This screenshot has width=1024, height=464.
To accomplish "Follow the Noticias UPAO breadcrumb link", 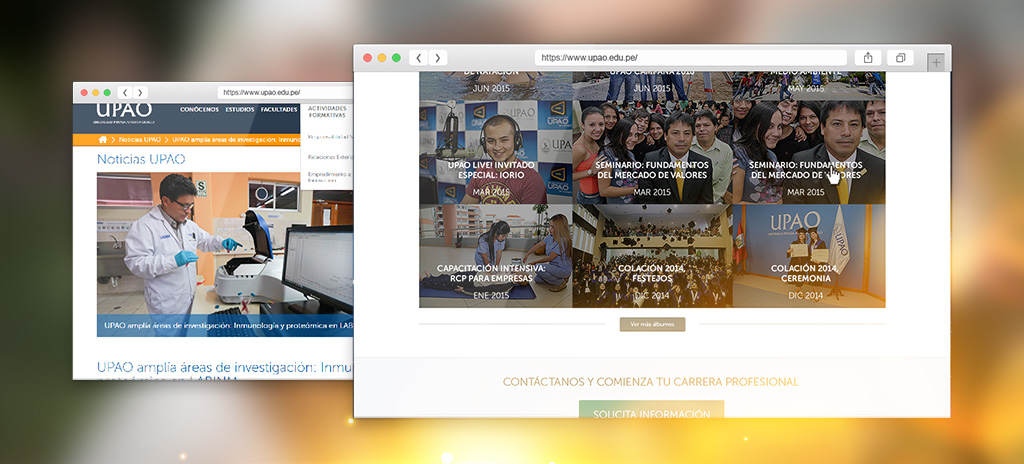I will (x=140, y=140).
